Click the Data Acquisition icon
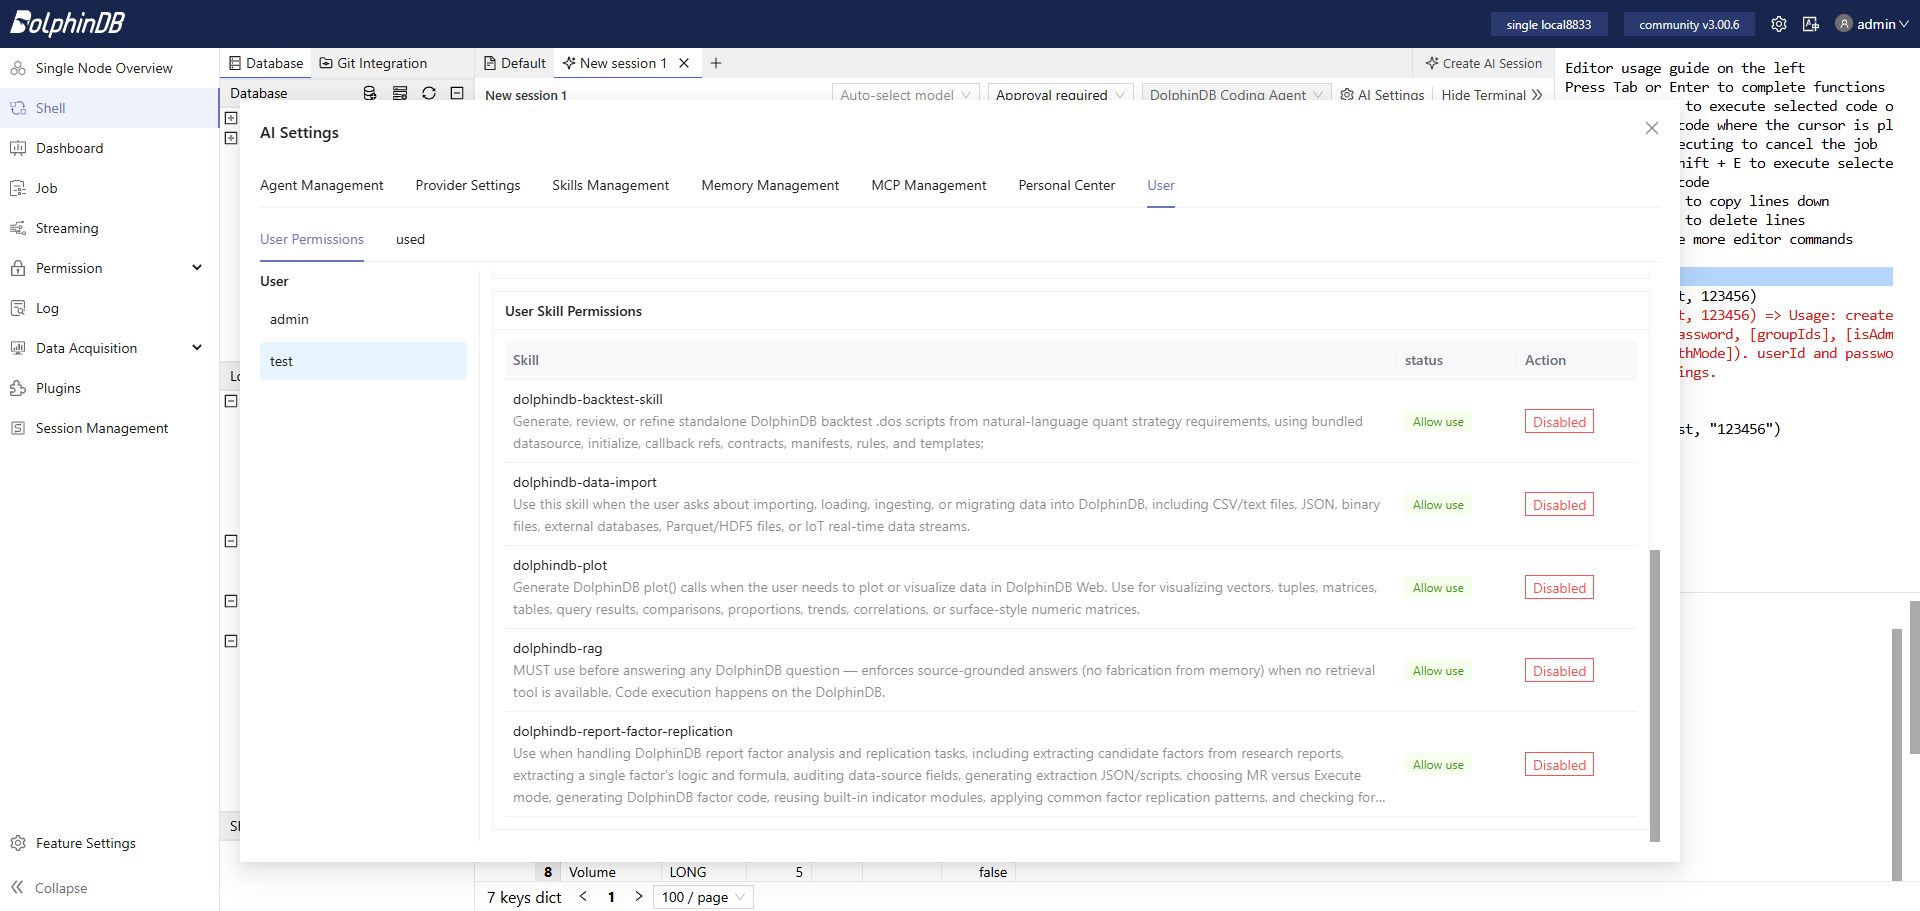Image resolution: width=1920 pixels, height=911 pixels. pos(18,348)
